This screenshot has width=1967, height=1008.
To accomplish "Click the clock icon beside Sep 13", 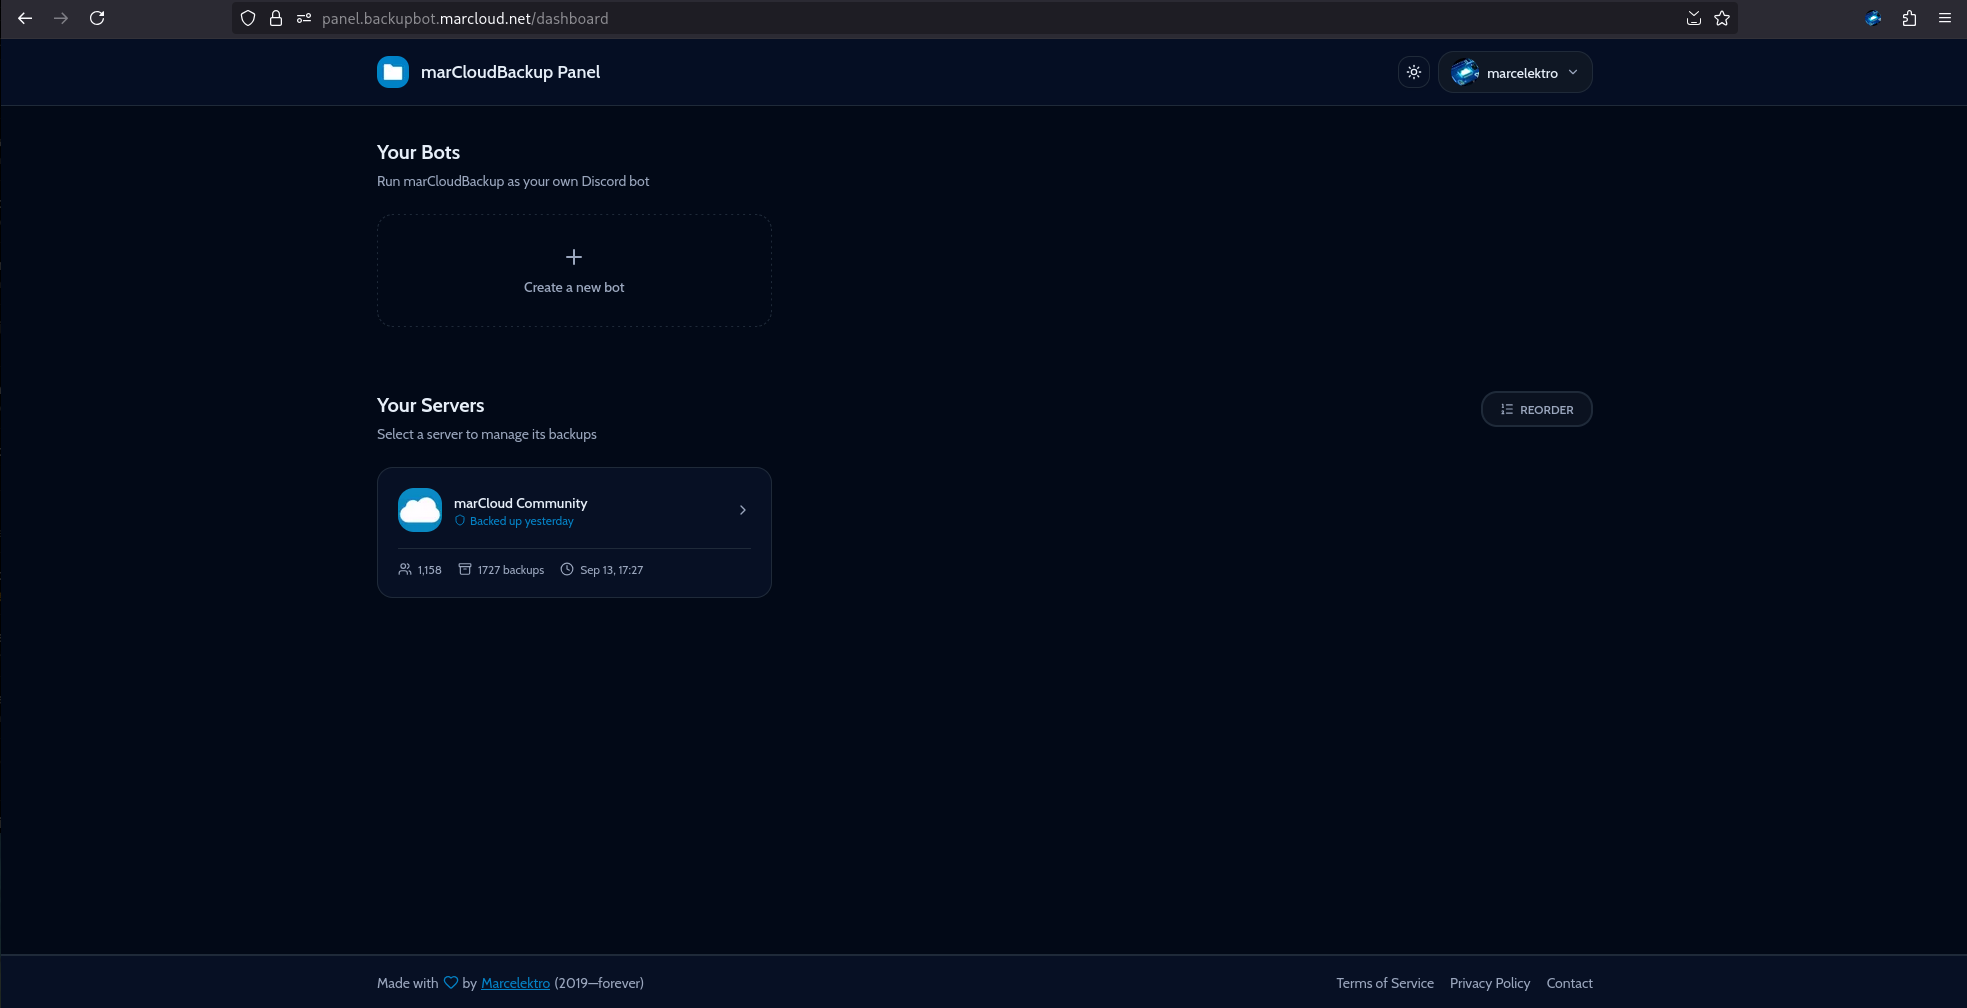I will point(567,569).
